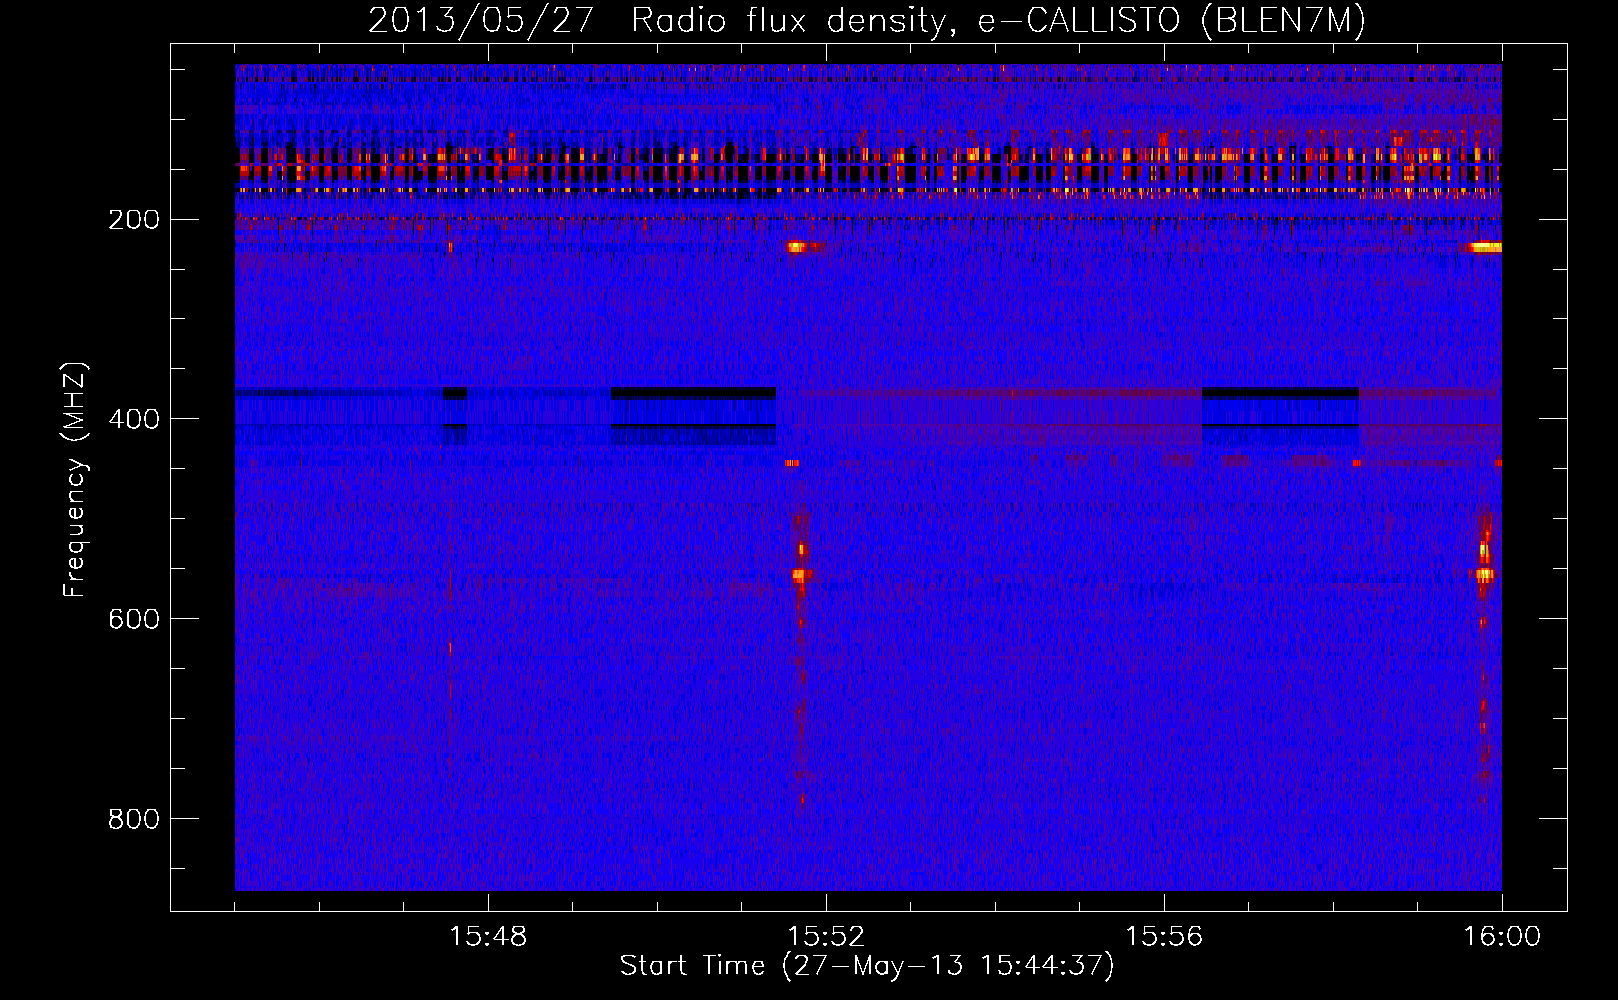Click the 16:00 time tick label

tap(1502, 937)
